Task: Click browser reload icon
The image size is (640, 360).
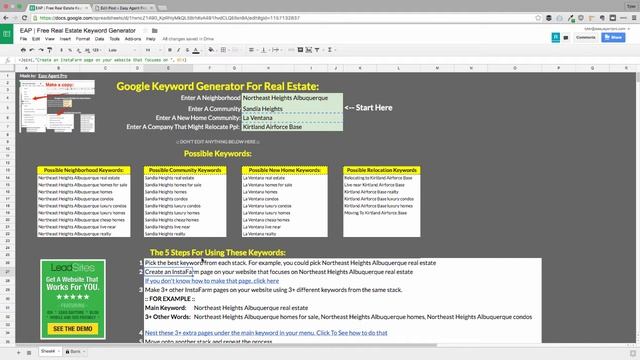Action: point(24,18)
